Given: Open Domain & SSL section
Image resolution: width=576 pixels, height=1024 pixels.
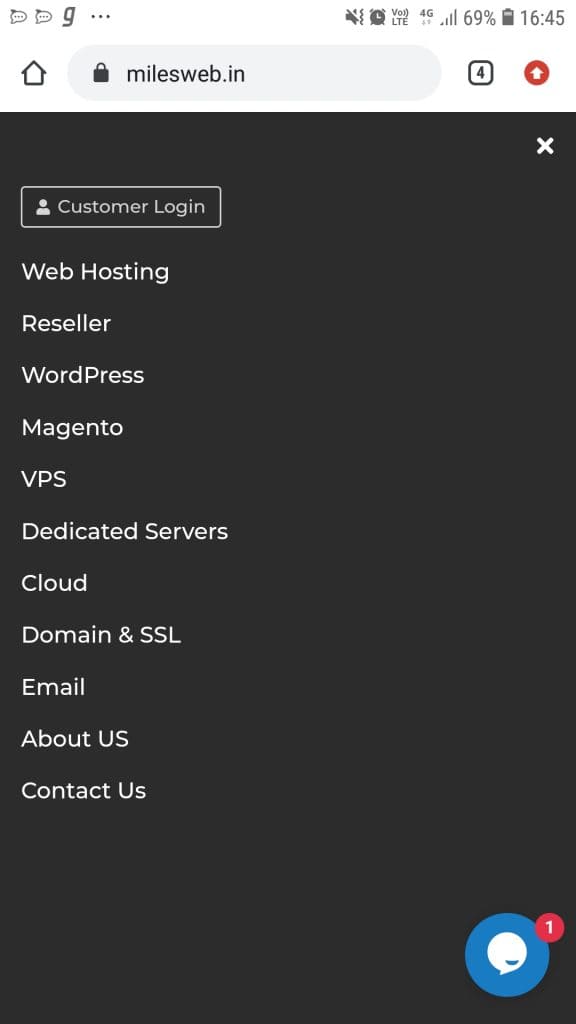Looking at the screenshot, I should pos(101,635).
